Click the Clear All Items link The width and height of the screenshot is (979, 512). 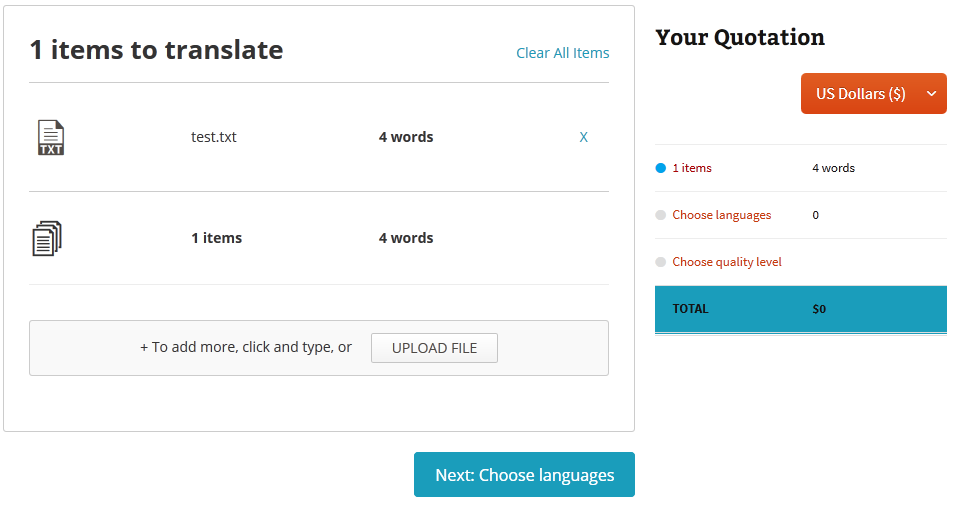coord(562,53)
